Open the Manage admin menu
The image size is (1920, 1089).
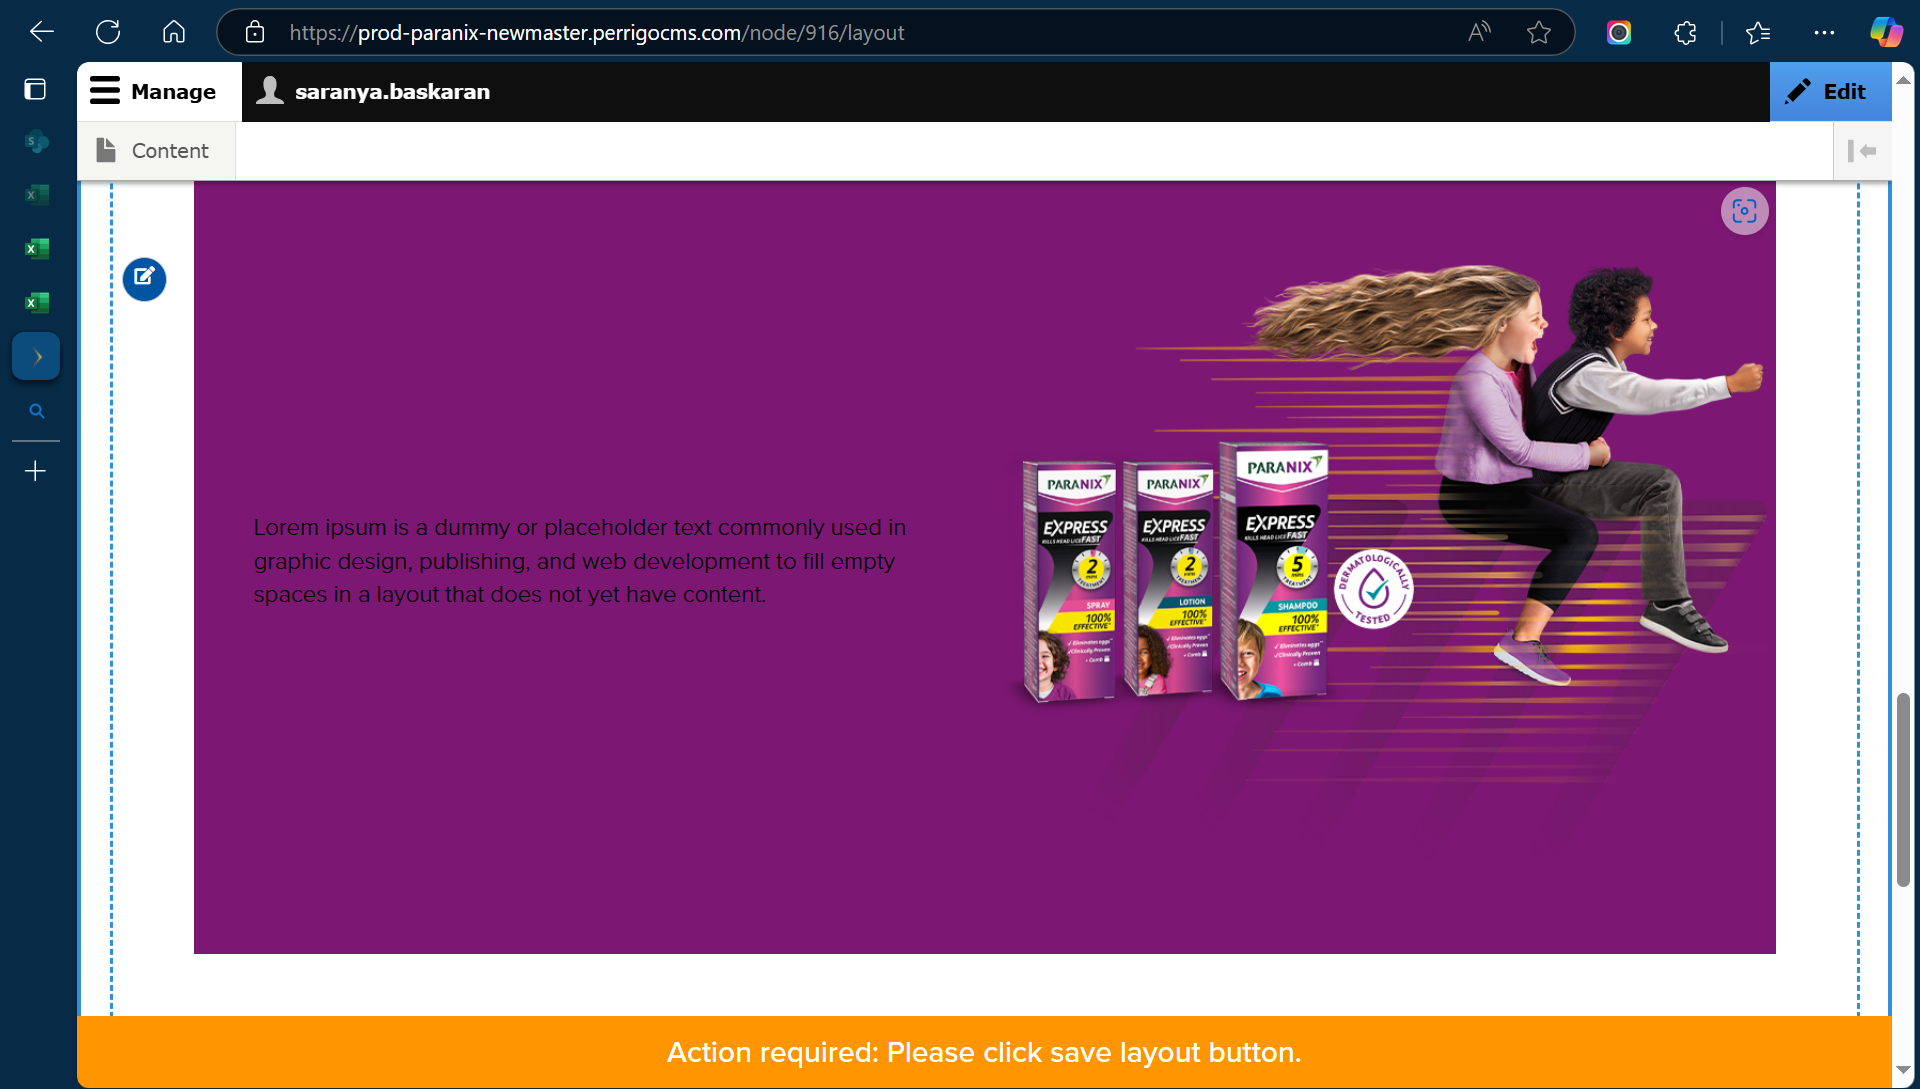coord(159,91)
